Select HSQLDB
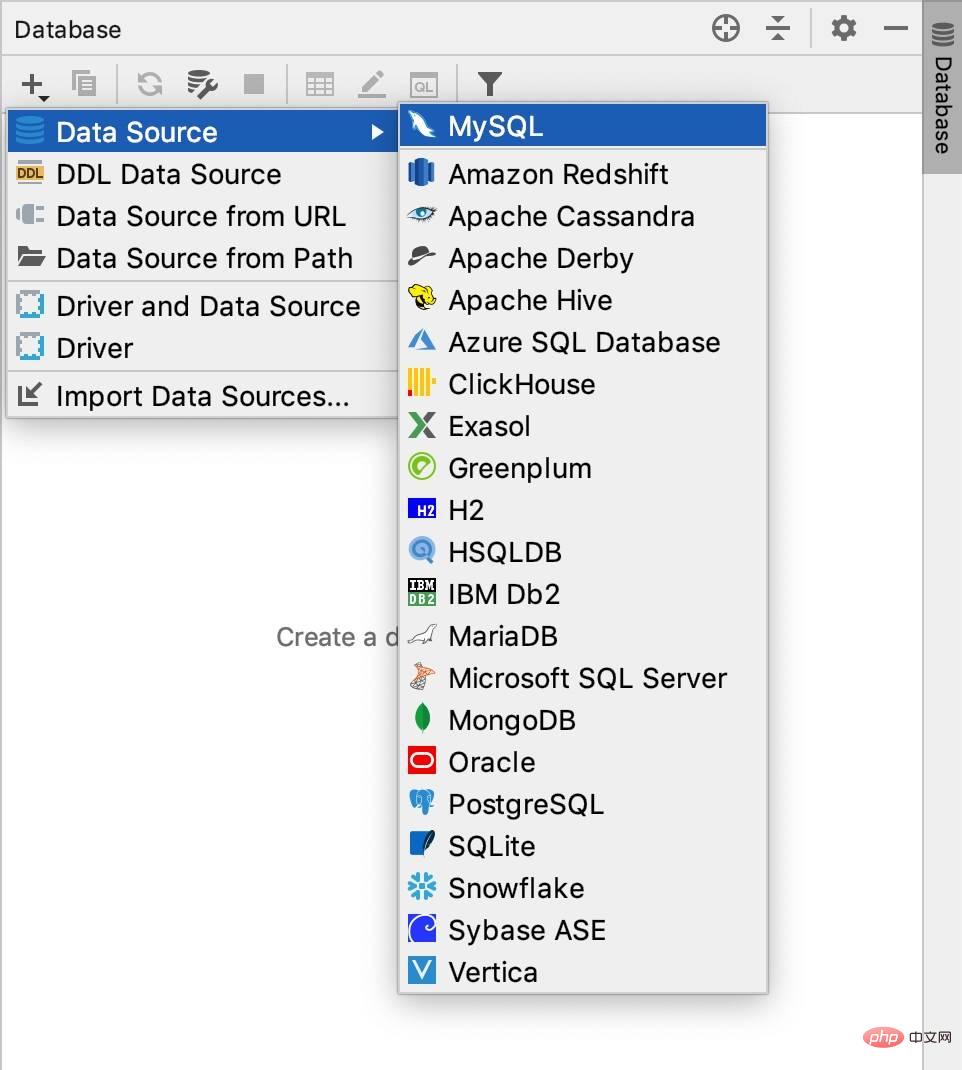This screenshot has height=1070, width=962. [583, 552]
